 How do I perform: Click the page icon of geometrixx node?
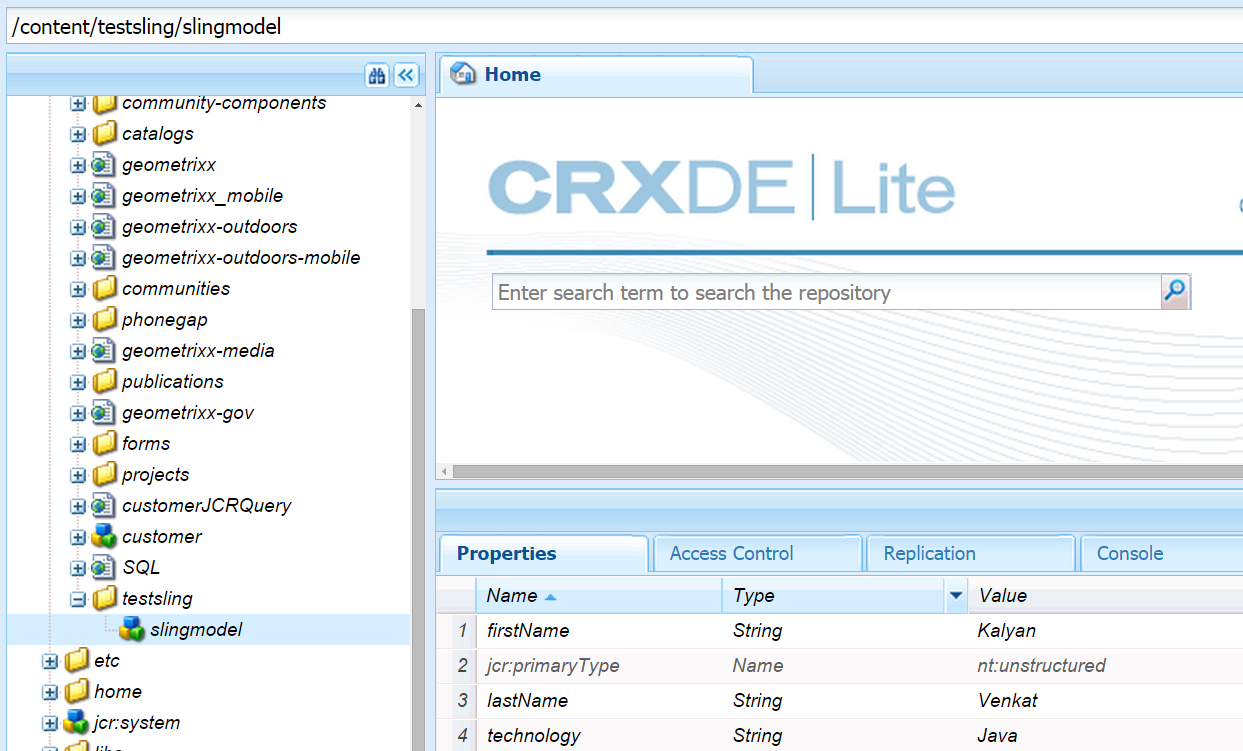pos(104,165)
